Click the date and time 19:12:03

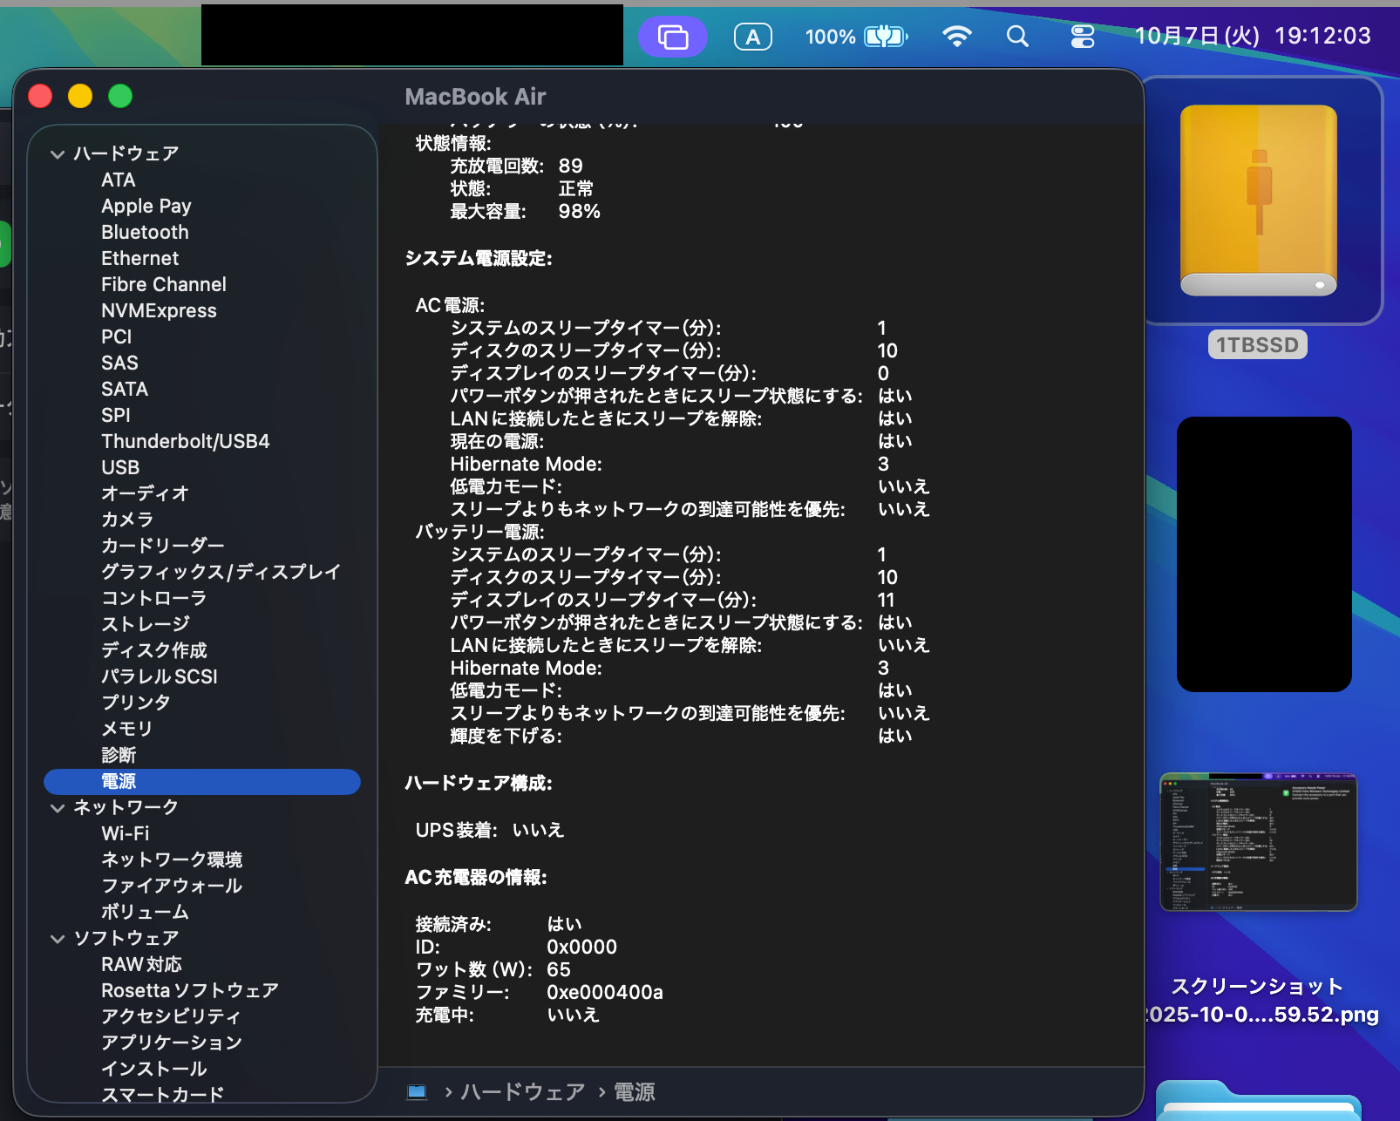click(1252, 36)
